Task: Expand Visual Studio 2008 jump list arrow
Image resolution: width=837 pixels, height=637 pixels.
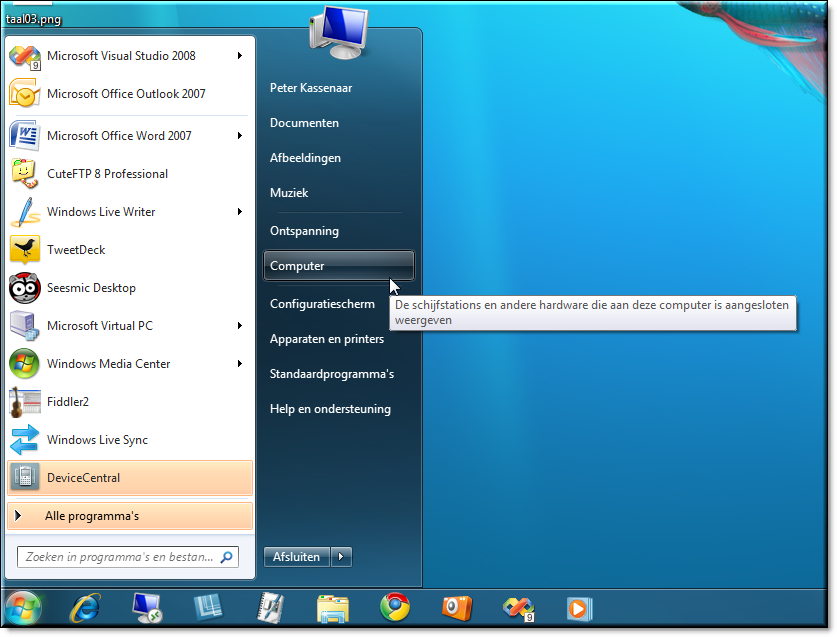Action: [240, 56]
